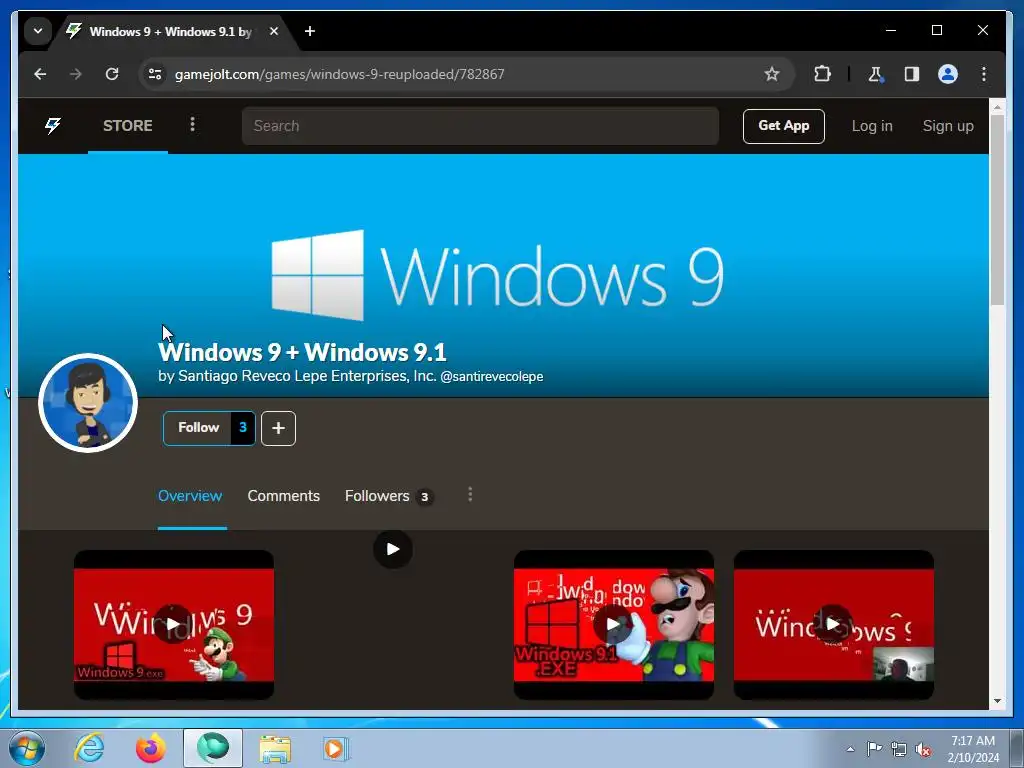This screenshot has width=1024, height=768.
Task: Click the Log in link
Action: coord(872,126)
